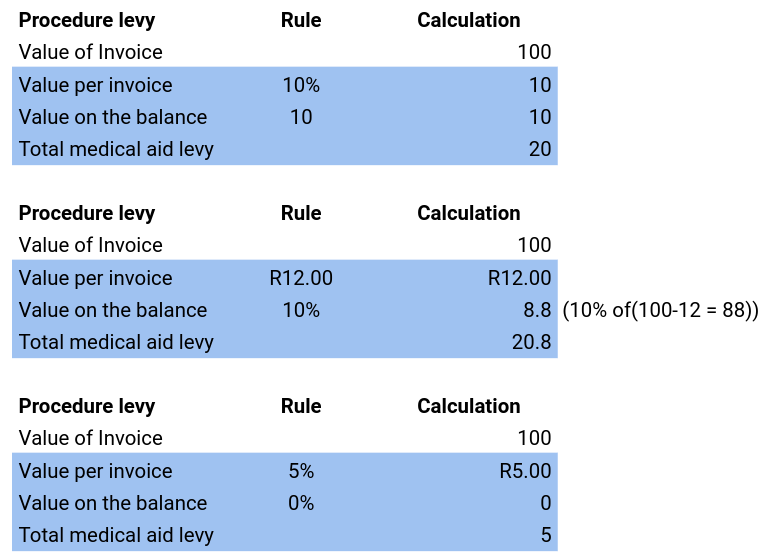Screen dimensions: 778x556
Task: Click 'Value on the balance' in second table
Action: point(113,310)
